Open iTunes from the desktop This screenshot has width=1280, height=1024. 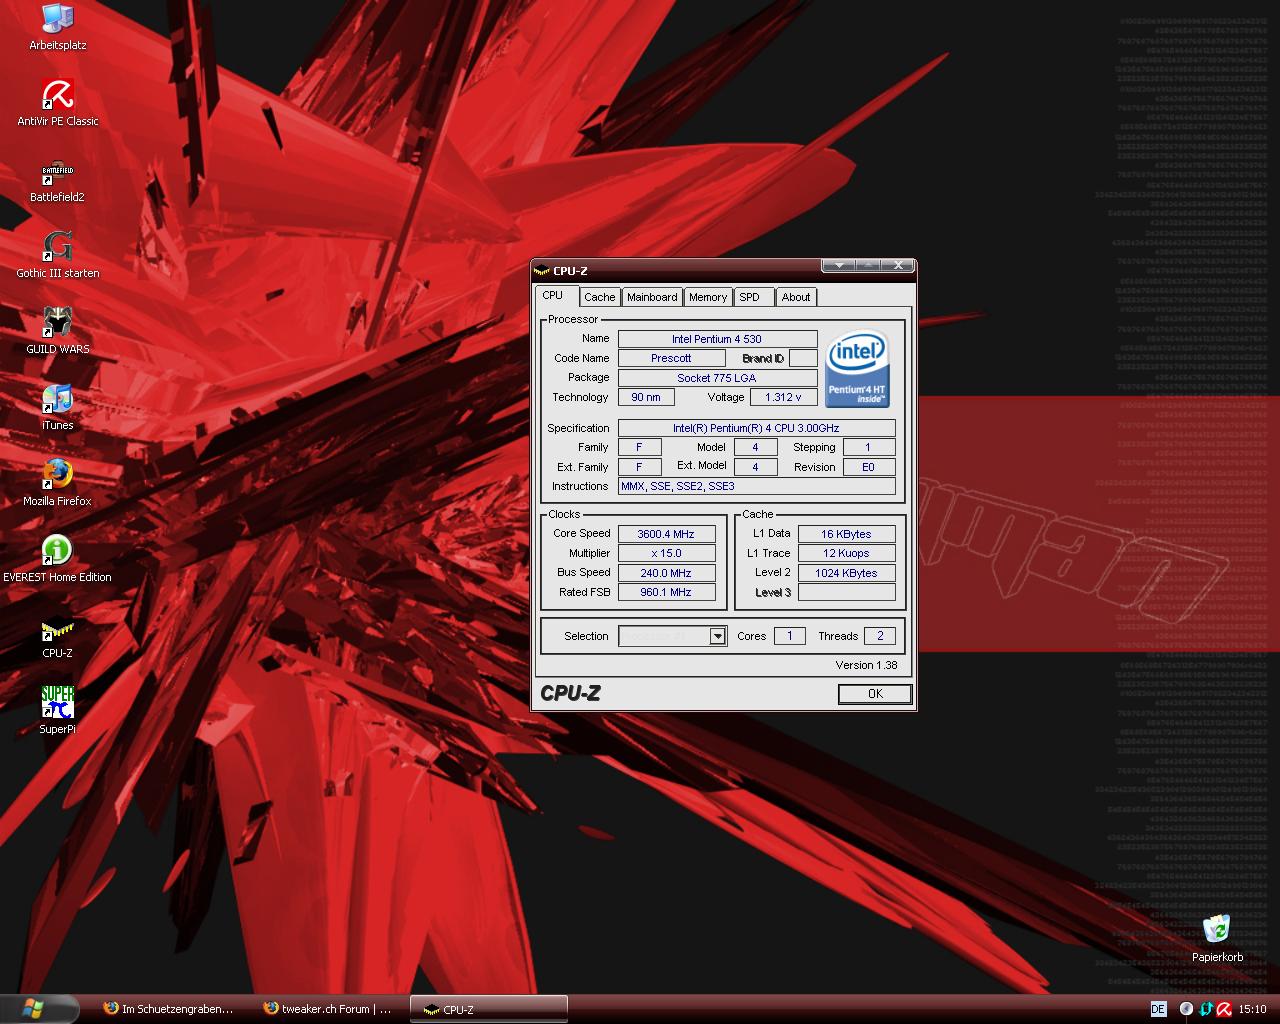[x=57, y=400]
